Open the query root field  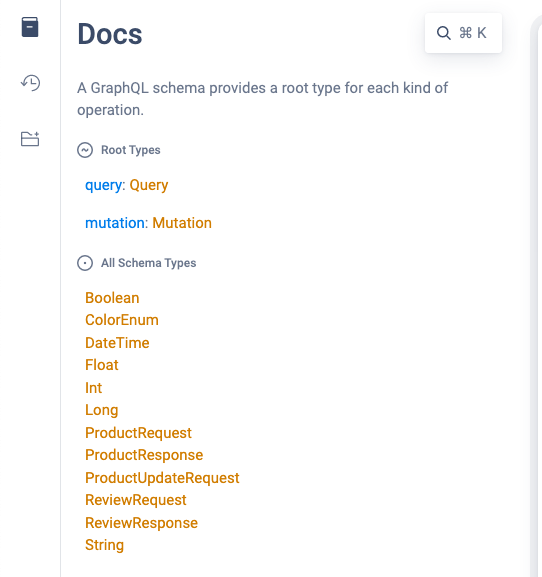pyautogui.click(x=103, y=185)
